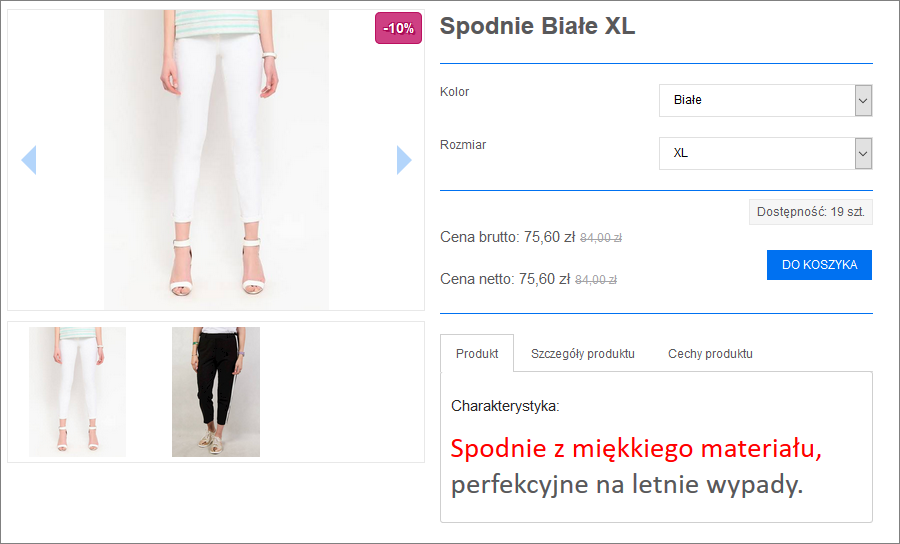Click the large main product photo
Screen dimensions: 900x544
pos(216,160)
